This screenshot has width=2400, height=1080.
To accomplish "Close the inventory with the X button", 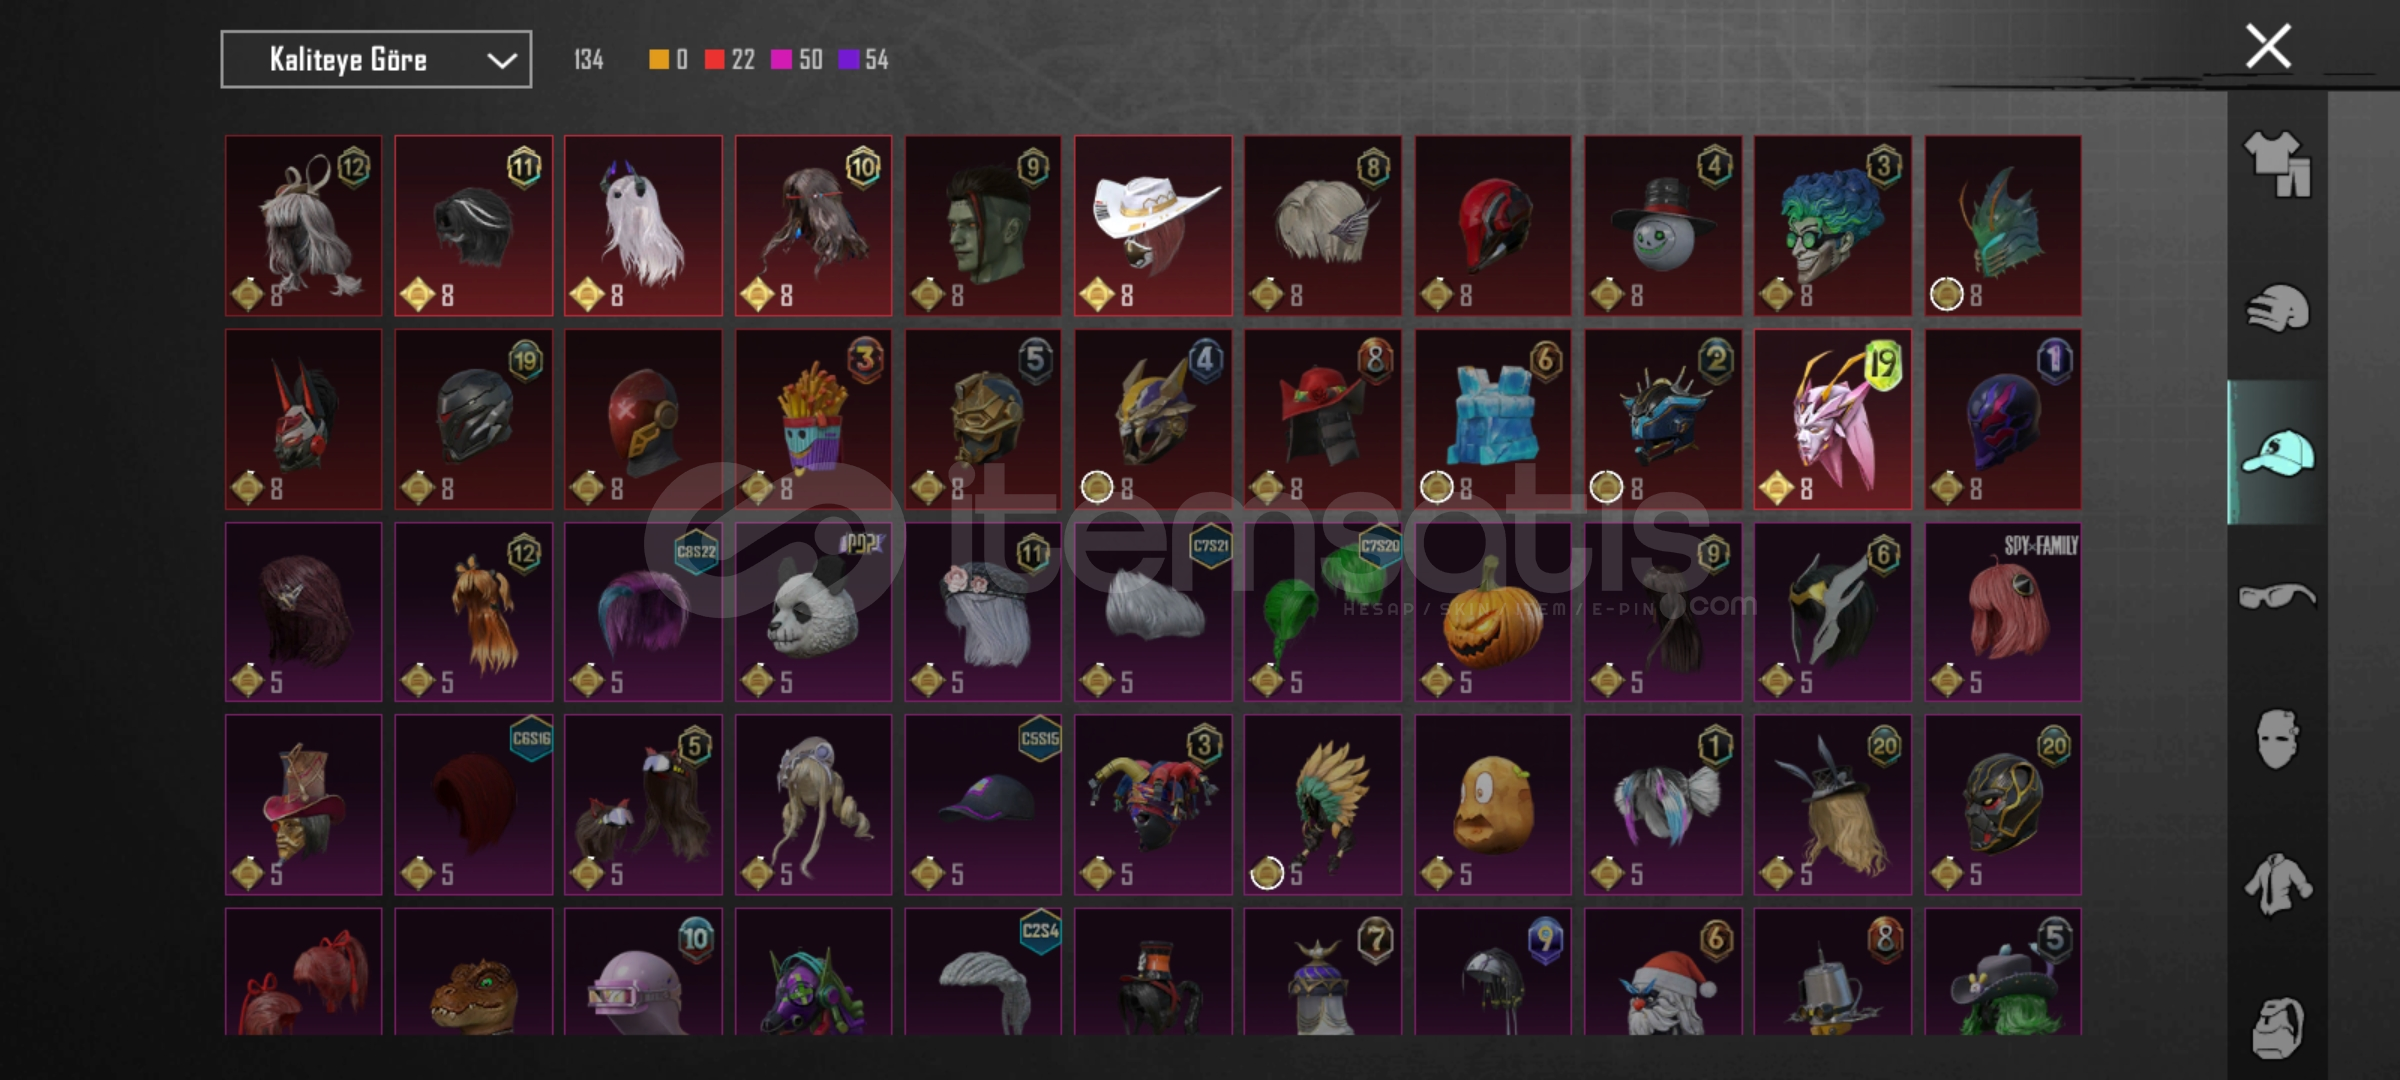I will (x=2268, y=46).
